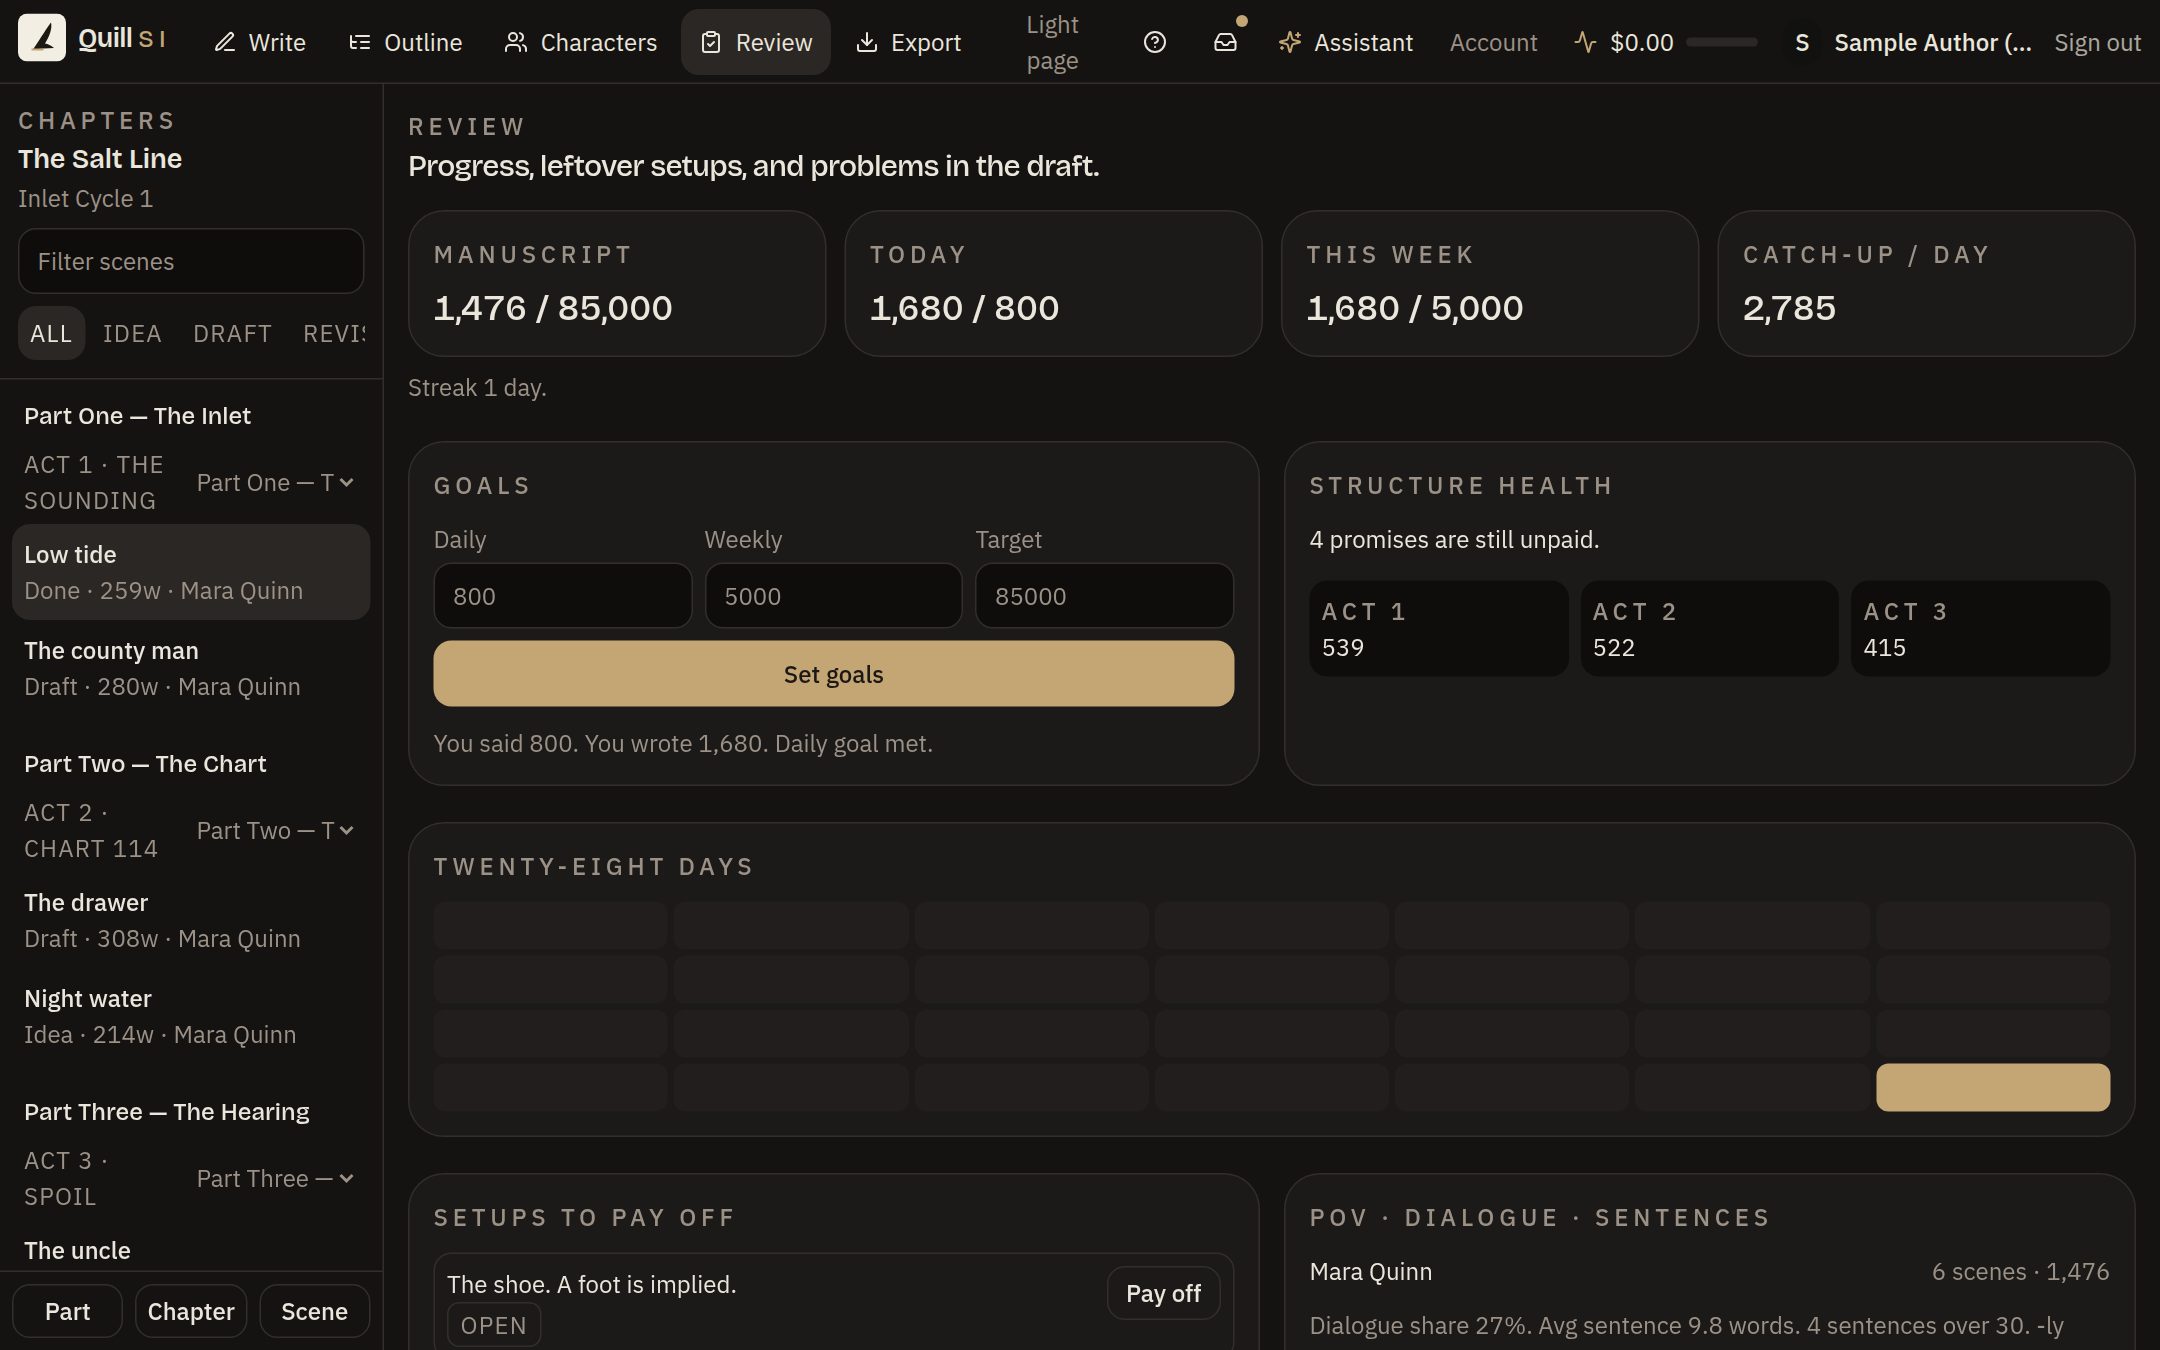
Task: Click '2,785' under CATCH-UP / DAY
Action: pyautogui.click(x=1789, y=308)
